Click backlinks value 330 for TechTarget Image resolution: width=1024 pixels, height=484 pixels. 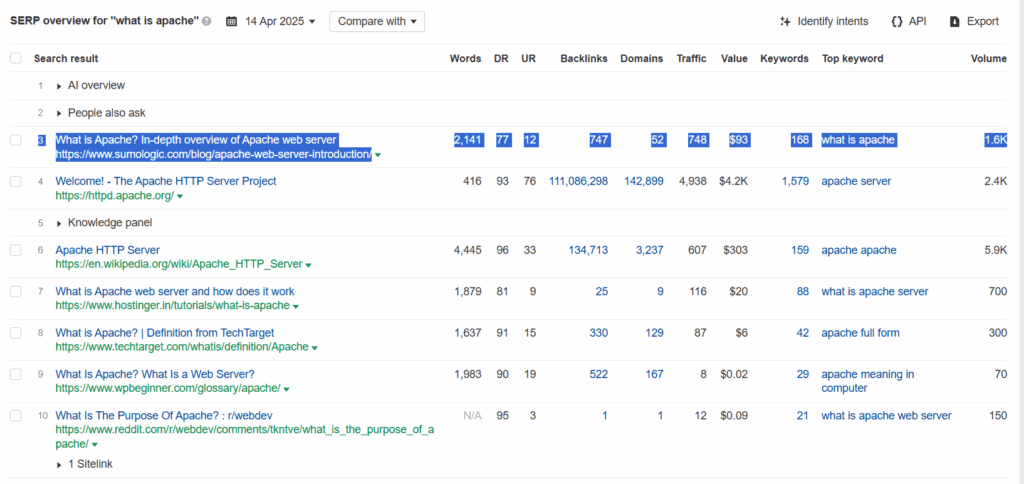599,332
